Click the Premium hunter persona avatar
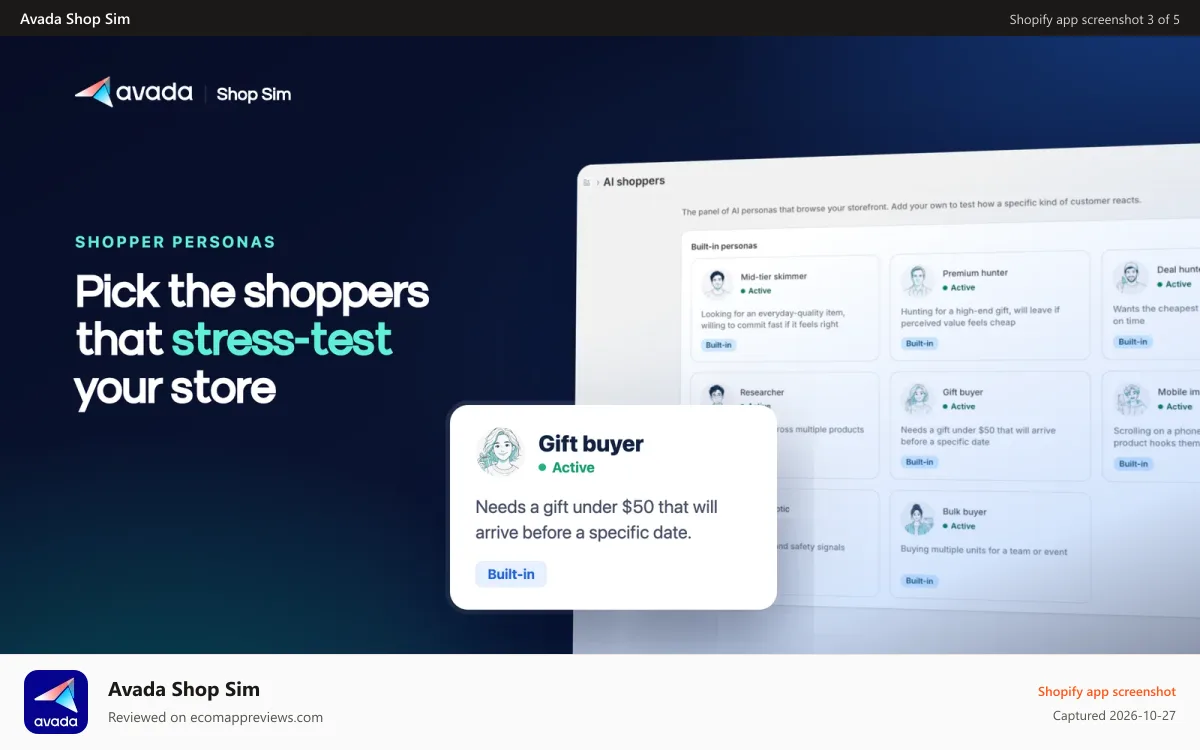The height and width of the screenshot is (750, 1200). coord(916,280)
